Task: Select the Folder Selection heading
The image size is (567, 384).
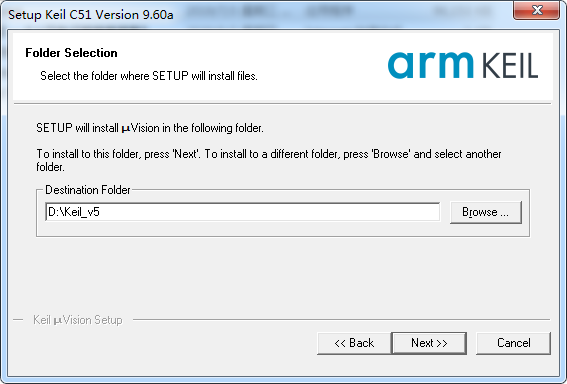Action: (x=71, y=53)
